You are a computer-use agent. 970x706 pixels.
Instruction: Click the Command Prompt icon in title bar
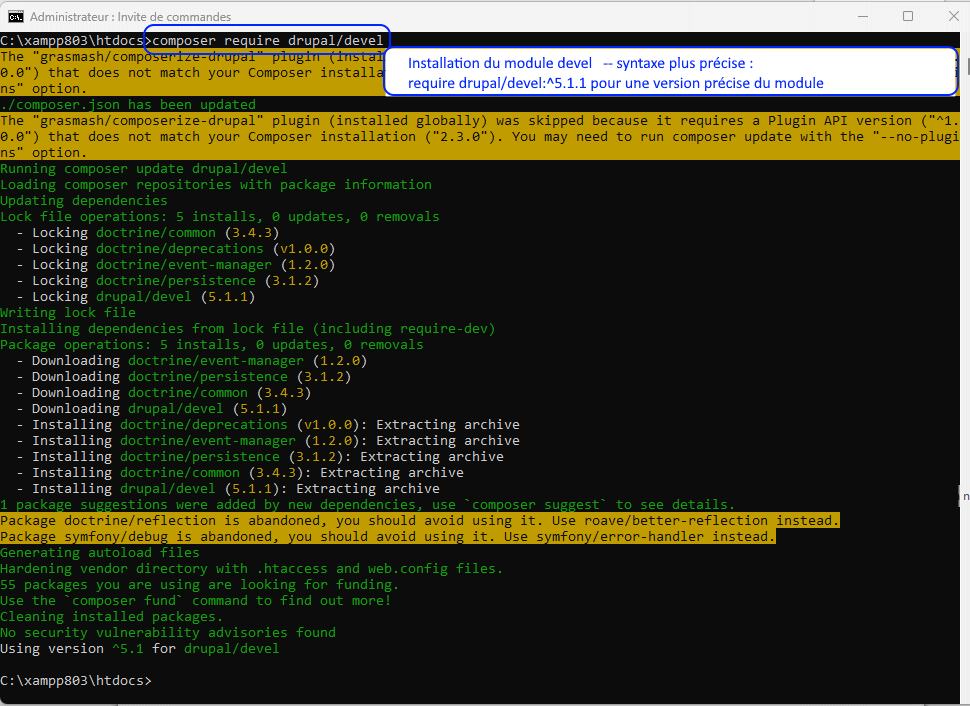point(16,17)
